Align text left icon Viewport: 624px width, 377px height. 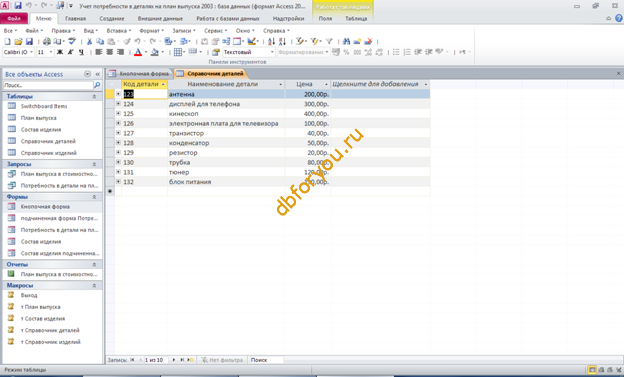tap(99, 52)
